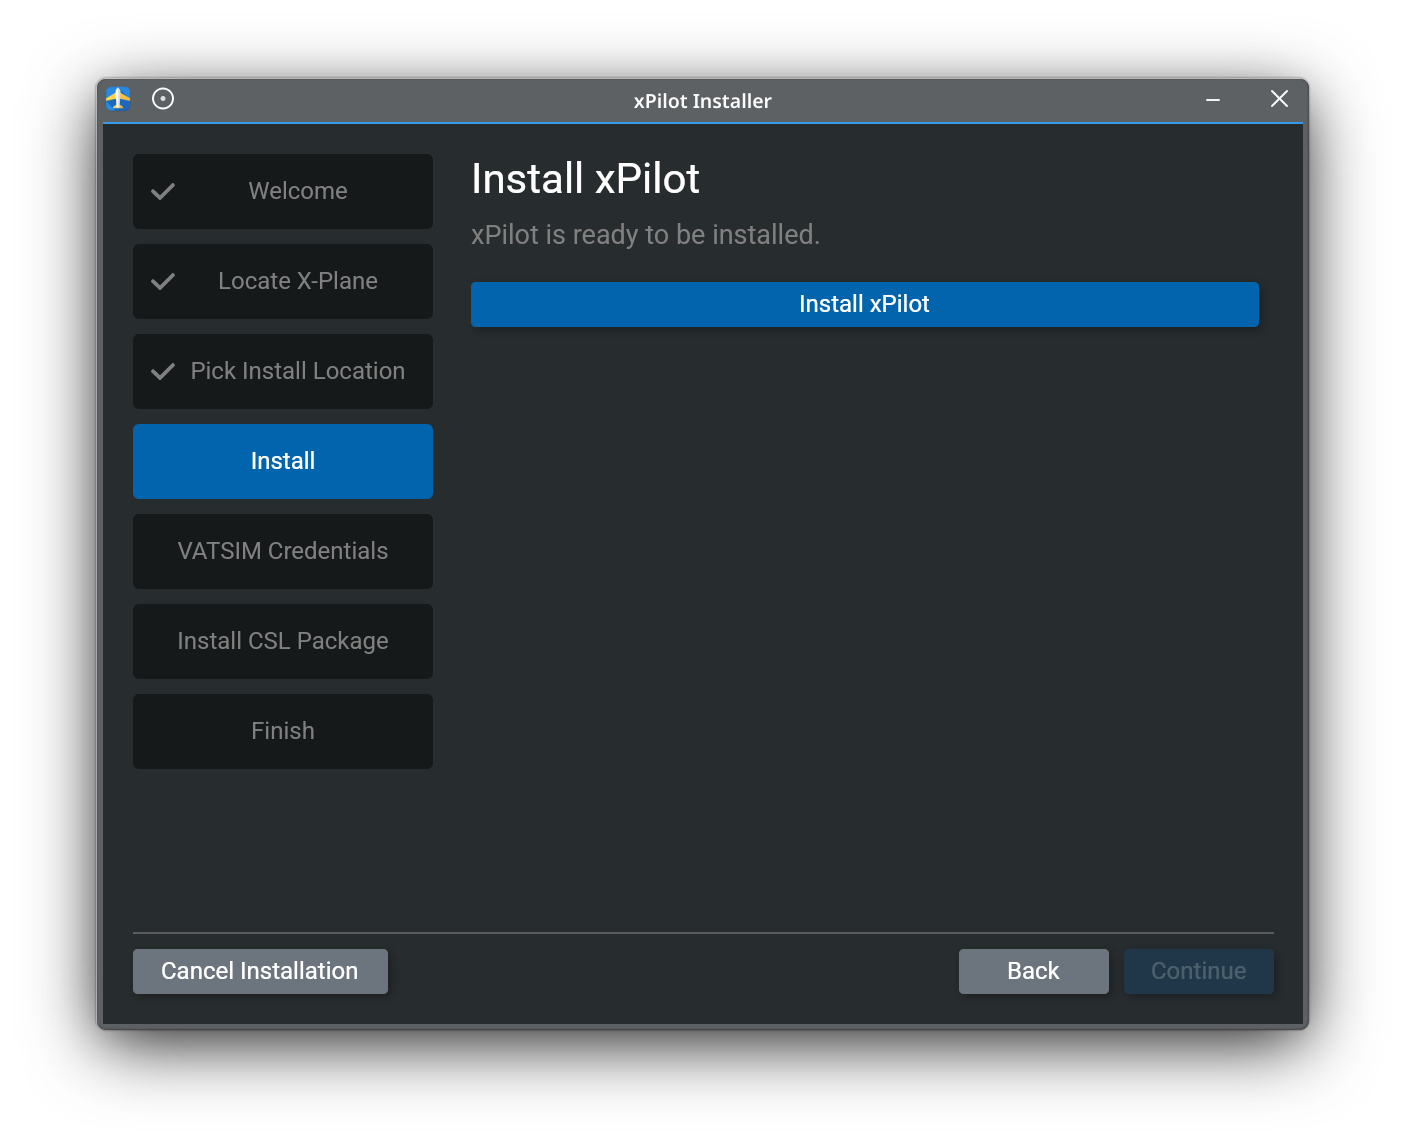Viewport: 1407px width, 1146px height.
Task: Minimize the xPilot Installer window
Action: point(1213,100)
